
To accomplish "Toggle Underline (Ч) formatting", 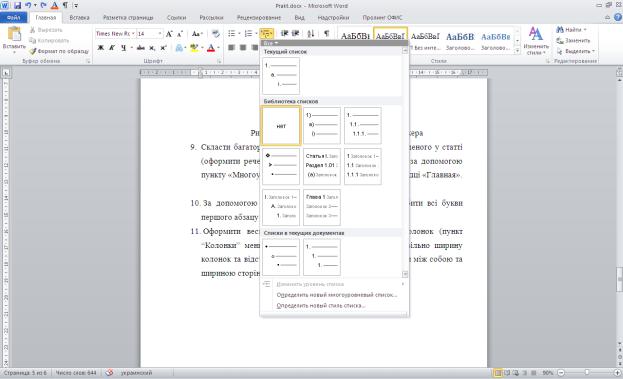I will coord(124,48).
